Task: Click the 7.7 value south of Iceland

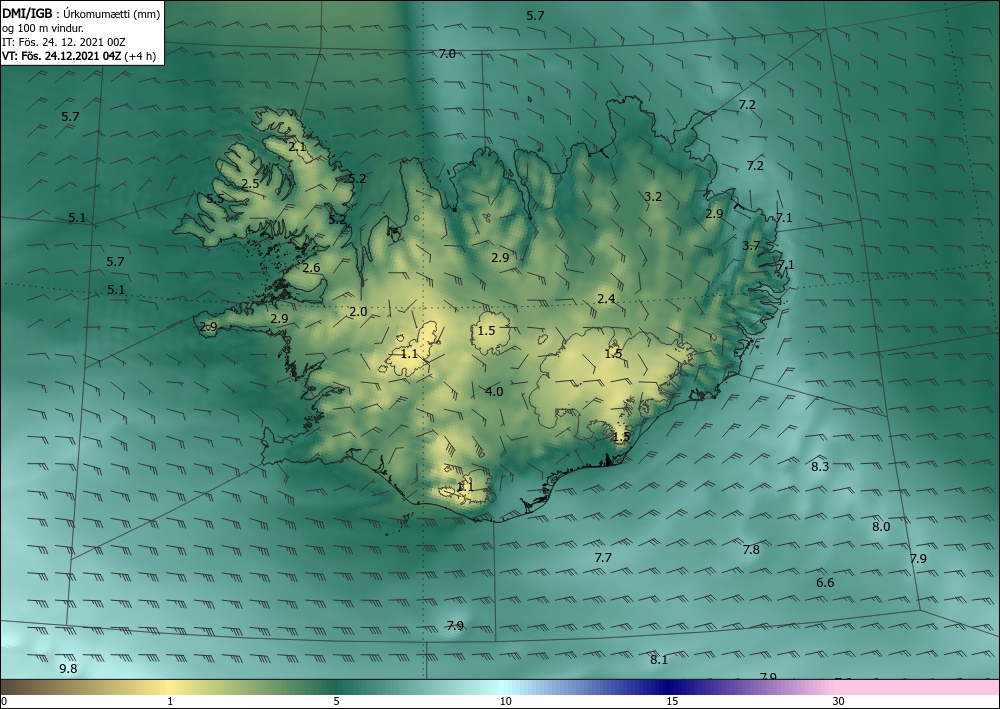Action: [603, 558]
